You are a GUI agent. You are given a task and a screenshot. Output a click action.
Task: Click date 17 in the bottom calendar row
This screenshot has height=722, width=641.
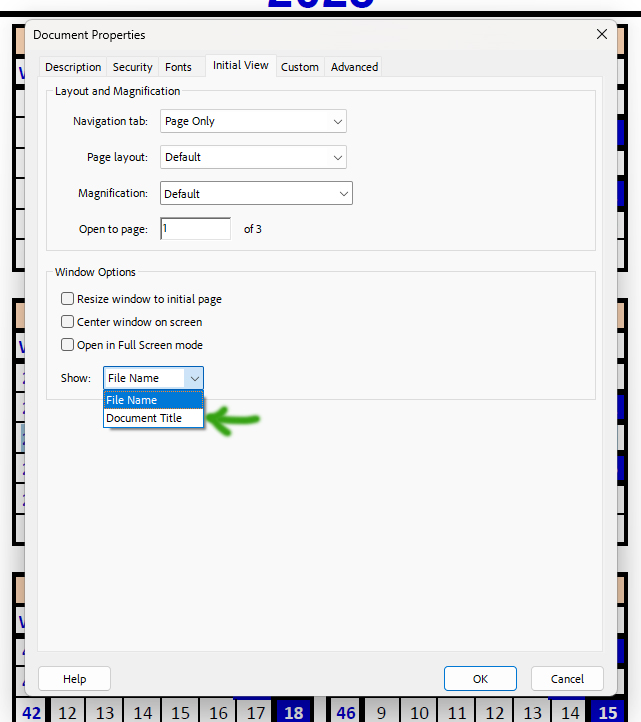point(256,712)
